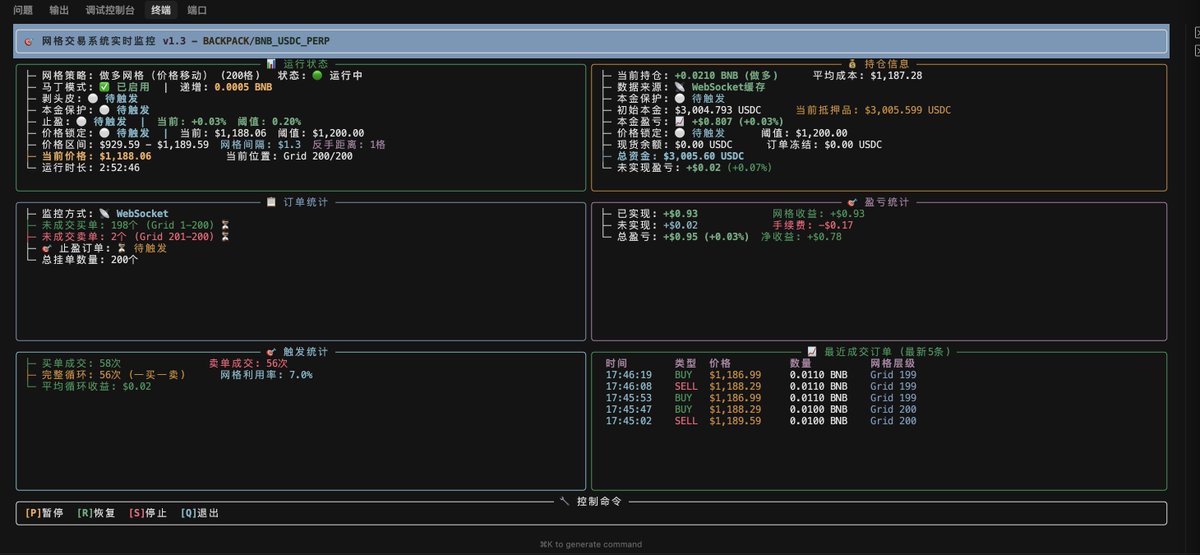Click the 当前价格 $1,188.06 value
Image resolution: width=1200 pixels, height=555 pixels.
[125, 156]
